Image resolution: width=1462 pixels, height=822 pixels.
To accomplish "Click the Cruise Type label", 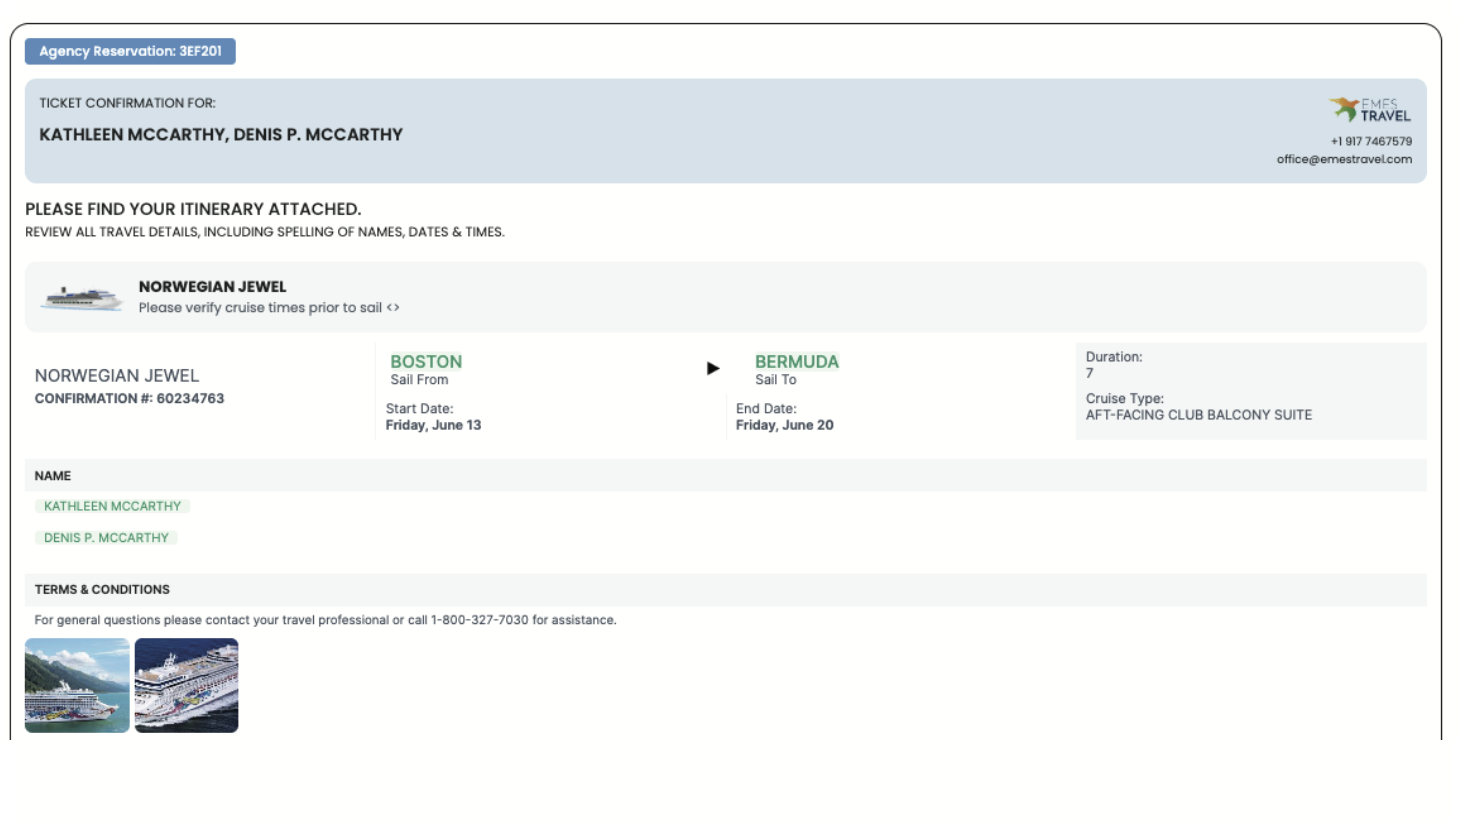I will pyautogui.click(x=1125, y=398).
